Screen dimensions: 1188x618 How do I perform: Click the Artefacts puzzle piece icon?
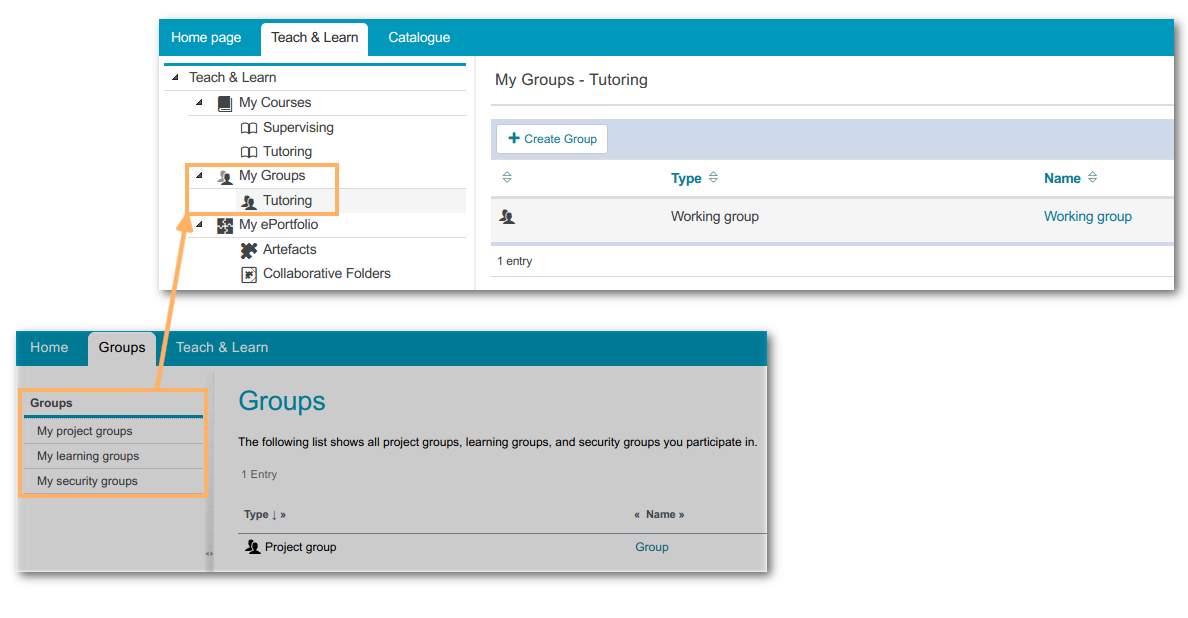249,250
